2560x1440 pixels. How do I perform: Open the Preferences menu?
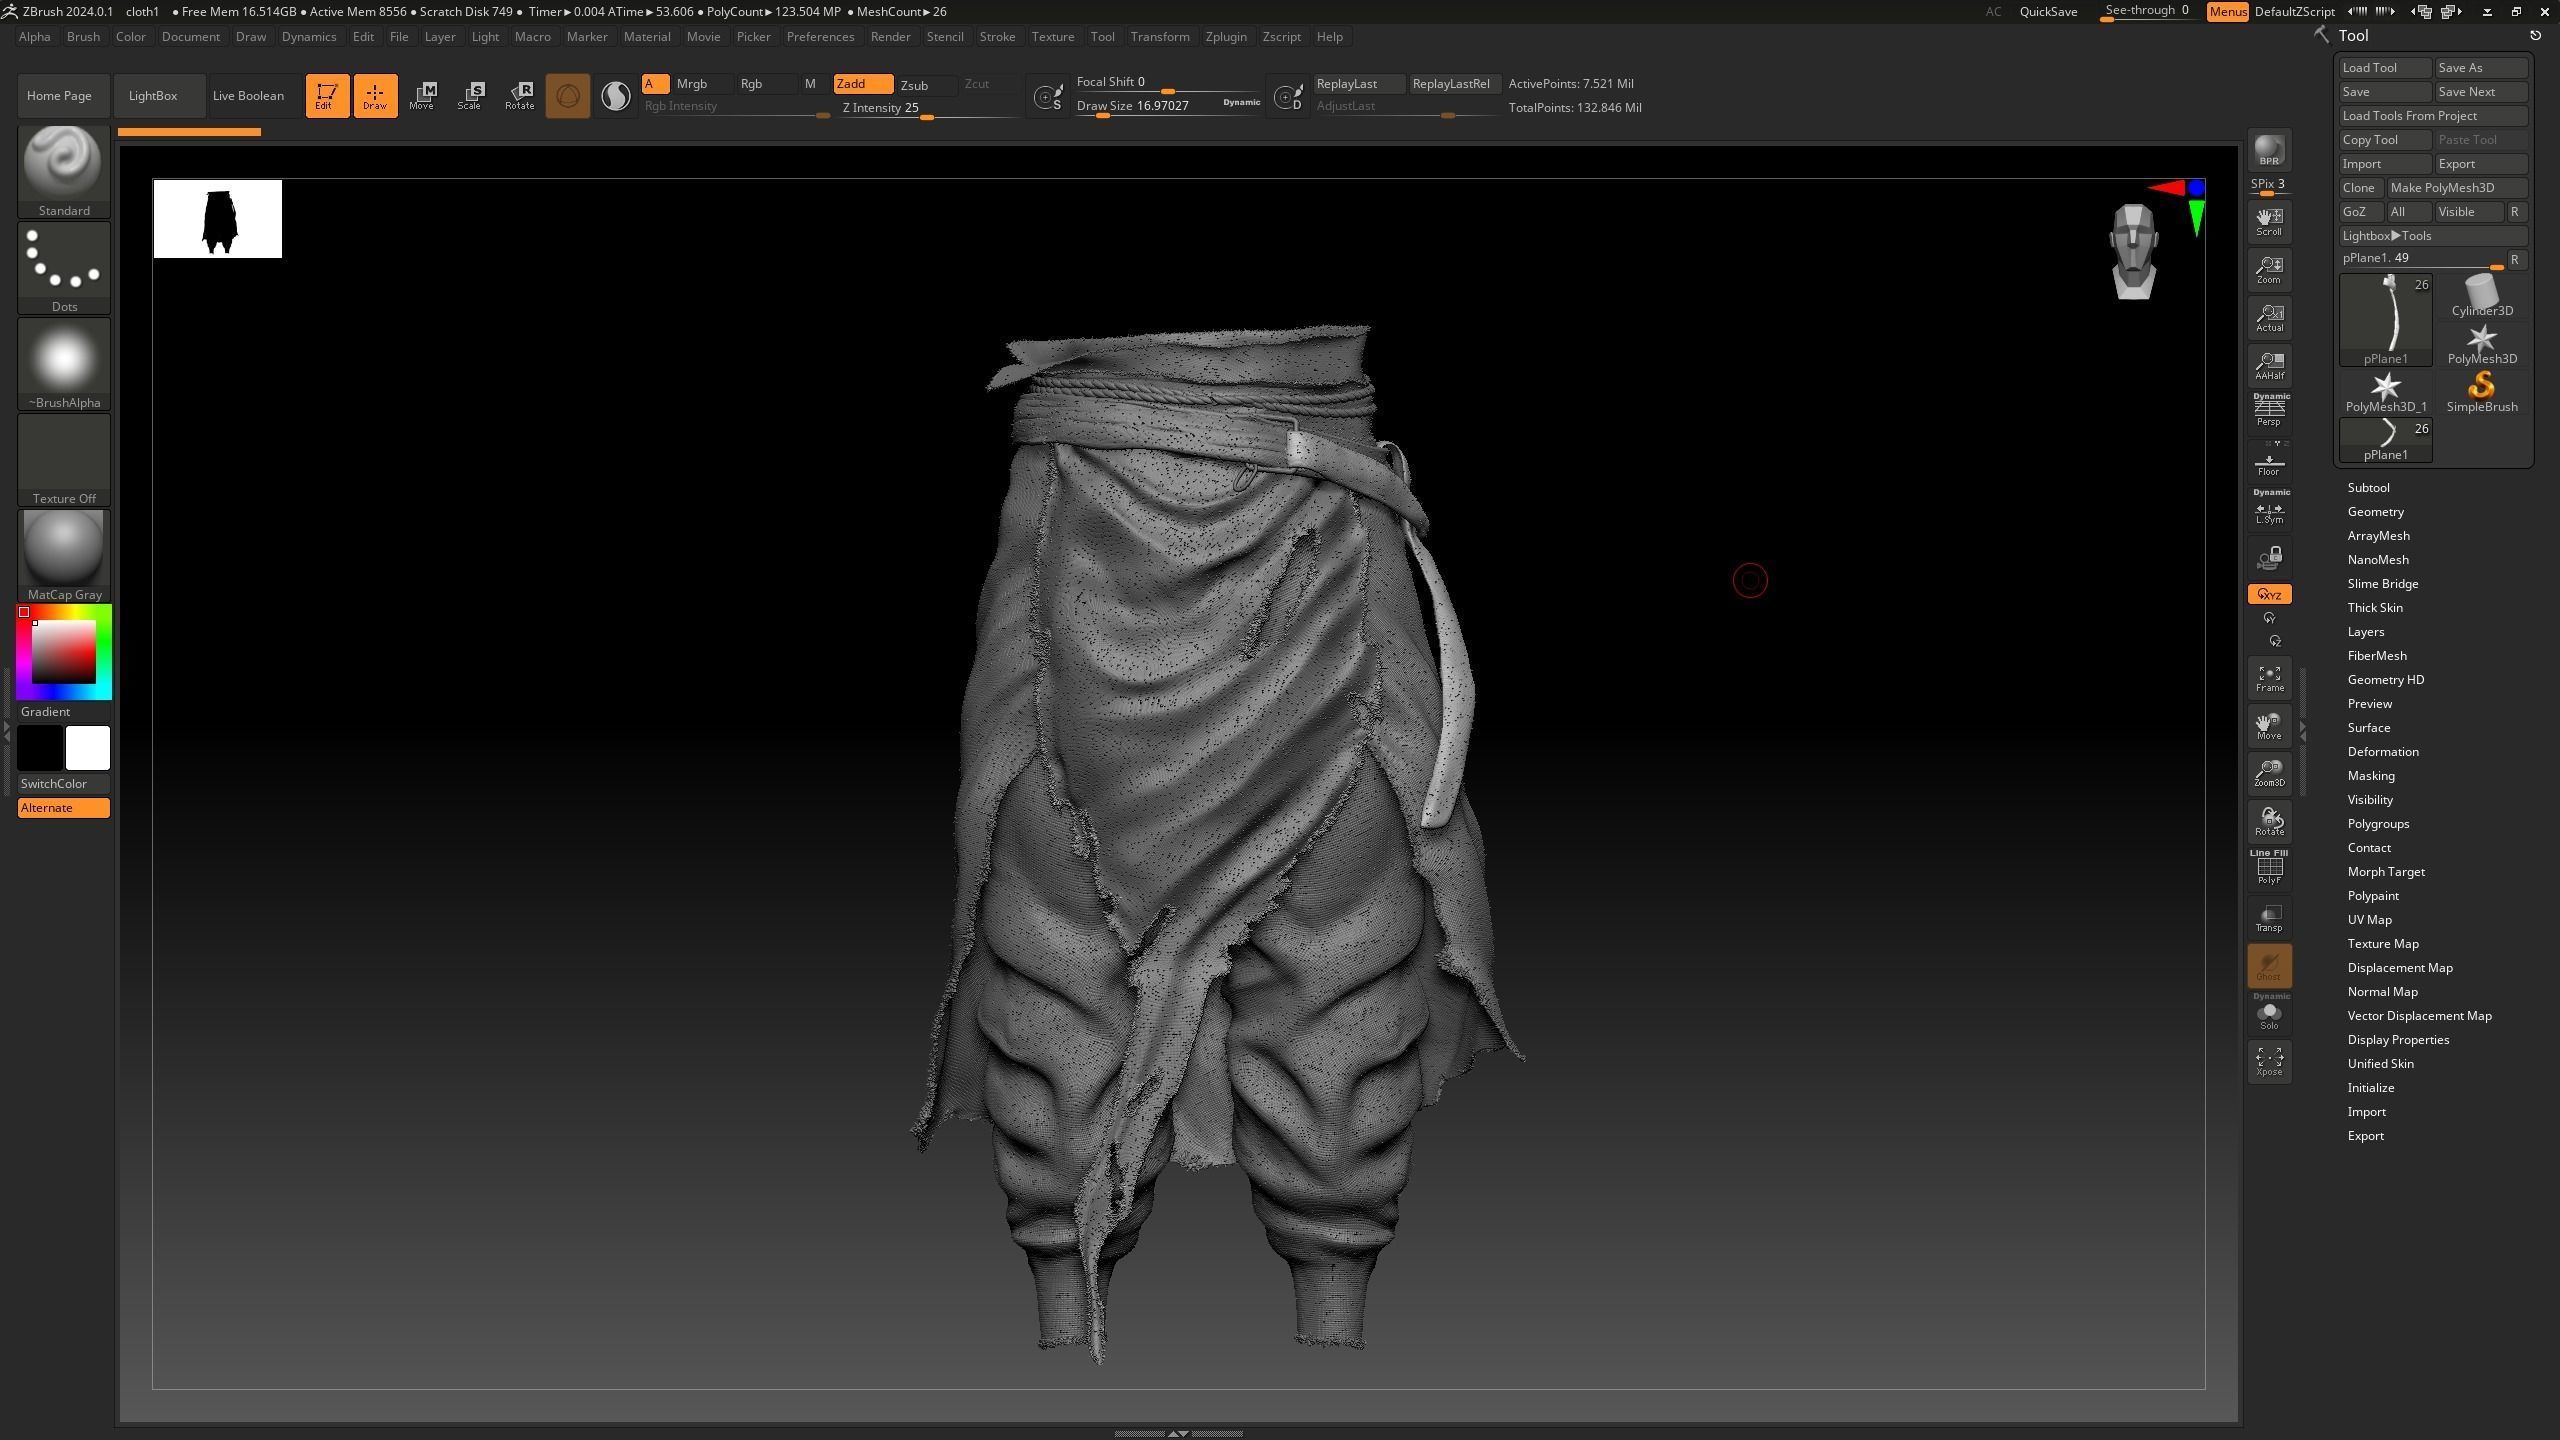[x=820, y=37]
